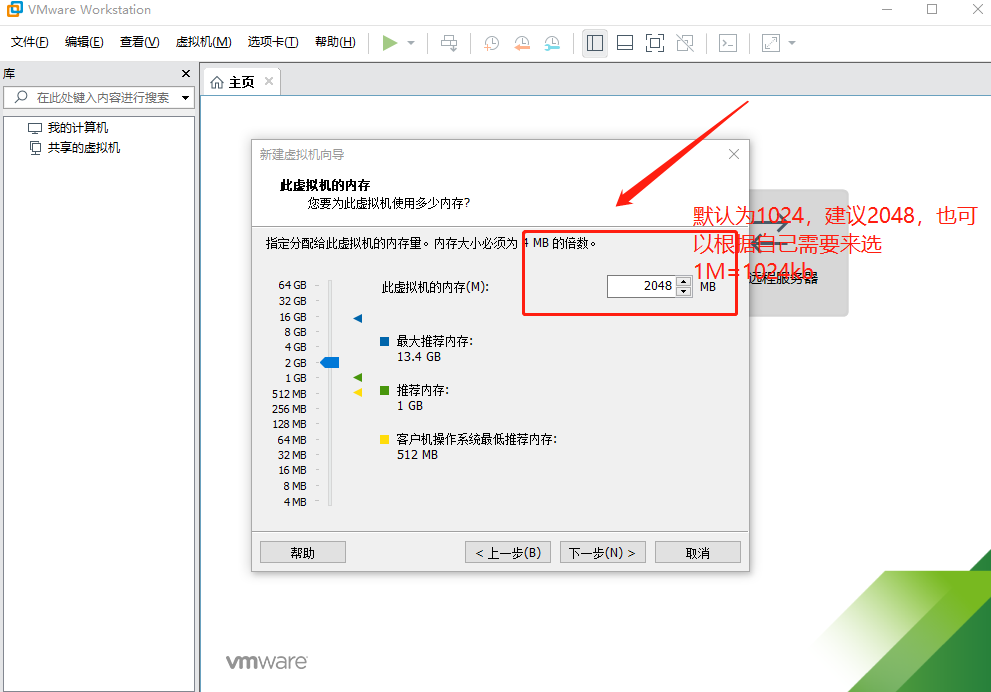The image size is (991, 692).
Task: Click the 4 MB label on memory scale
Action: pyautogui.click(x=295, y=502)
